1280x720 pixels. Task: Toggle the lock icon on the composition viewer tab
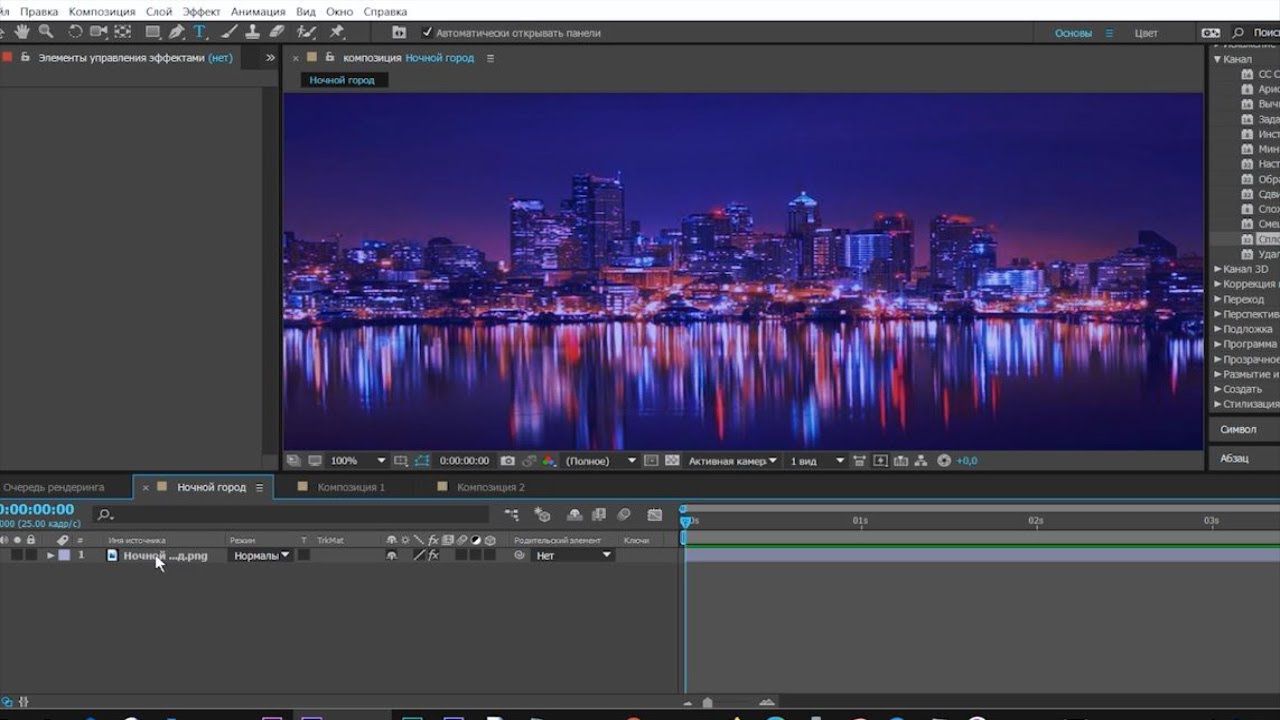click(x=331, y=58)
